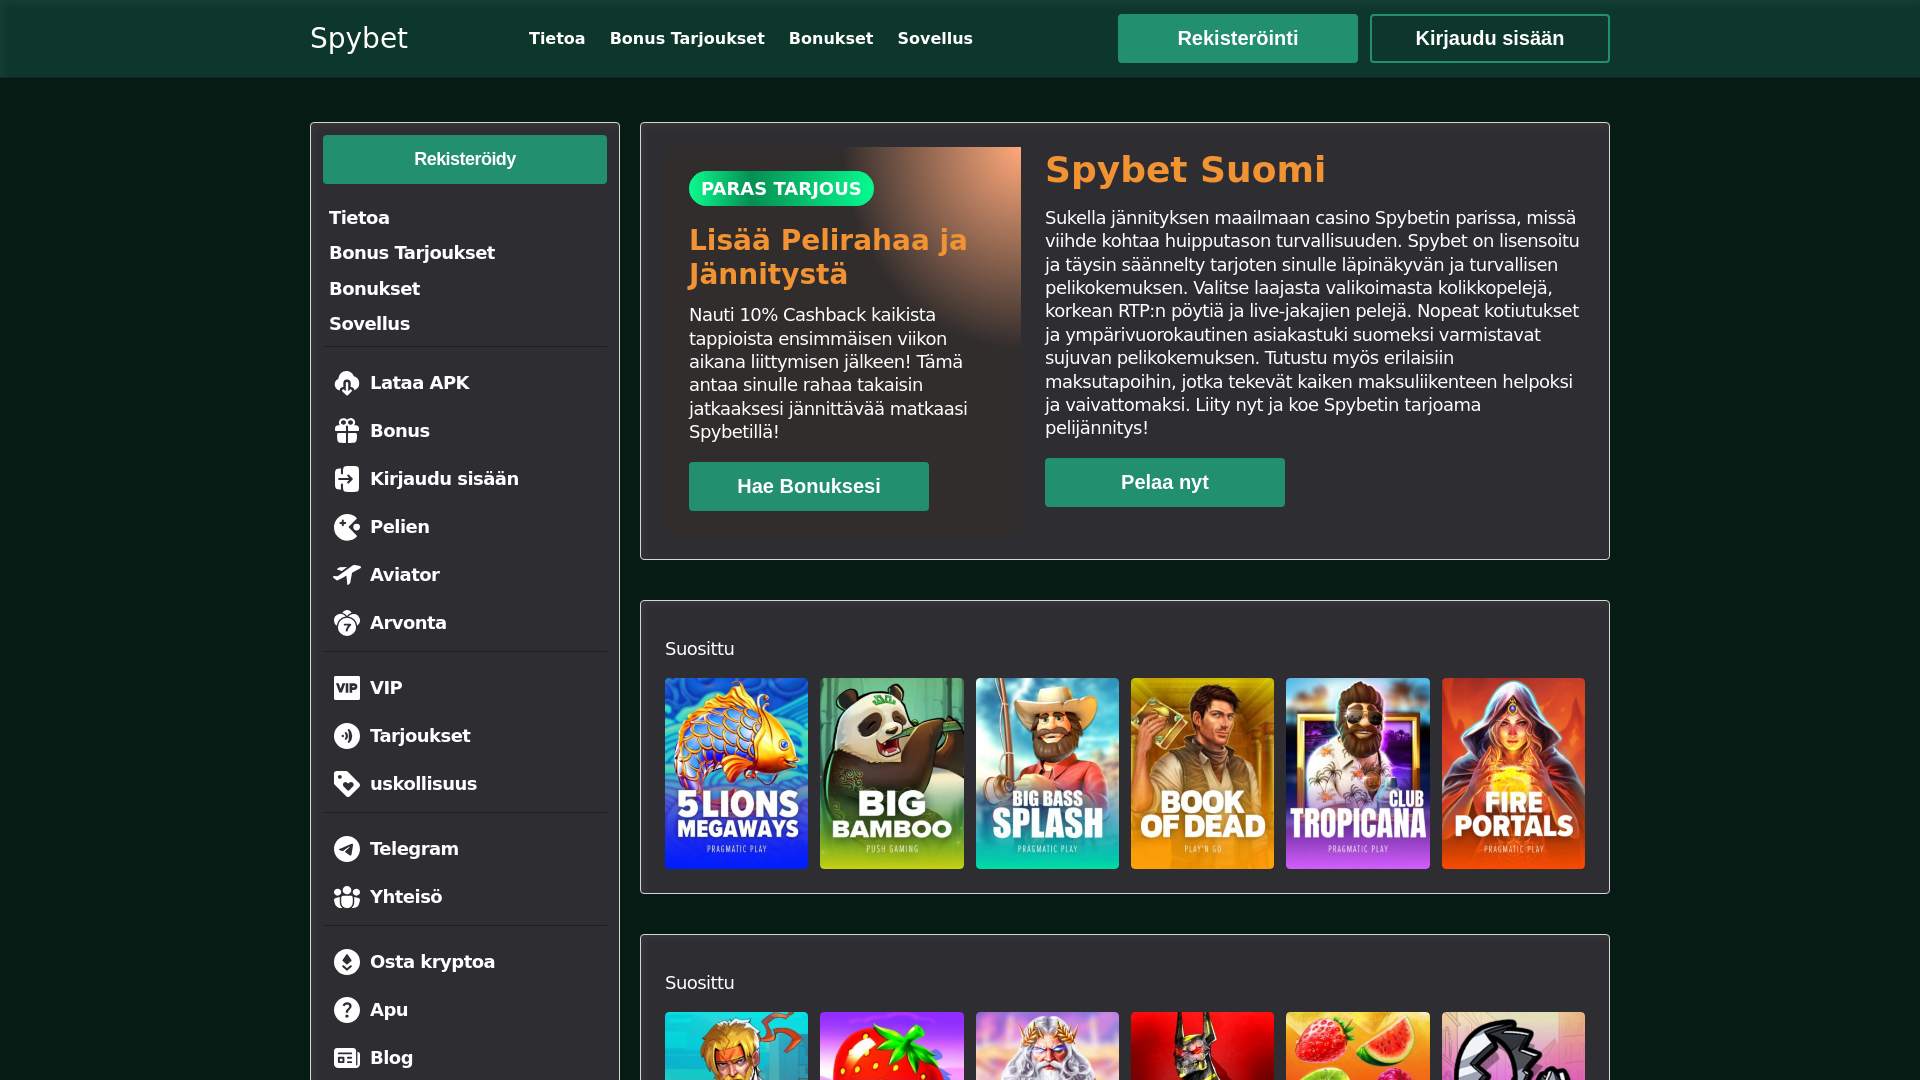The width and height of the screenshot is (1920, 1080).
Task: Click the uskollisuus tag icon
Action: 347,784
